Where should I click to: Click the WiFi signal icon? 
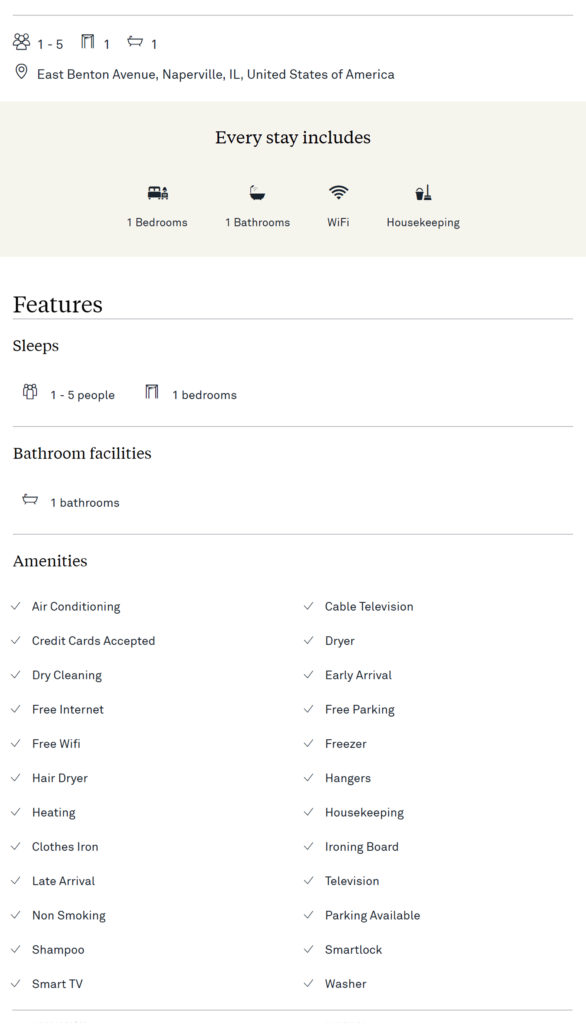tap(338, 192)
